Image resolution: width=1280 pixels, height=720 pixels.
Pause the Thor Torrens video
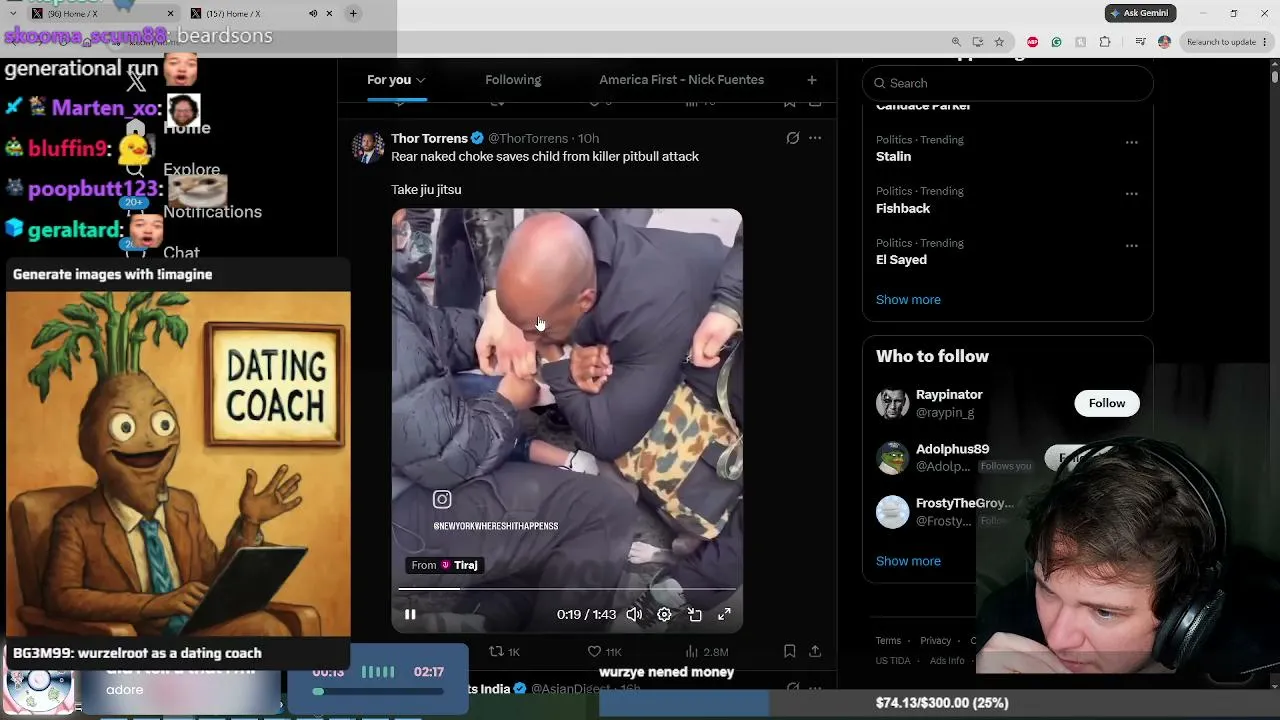click(x=410, y=614)
